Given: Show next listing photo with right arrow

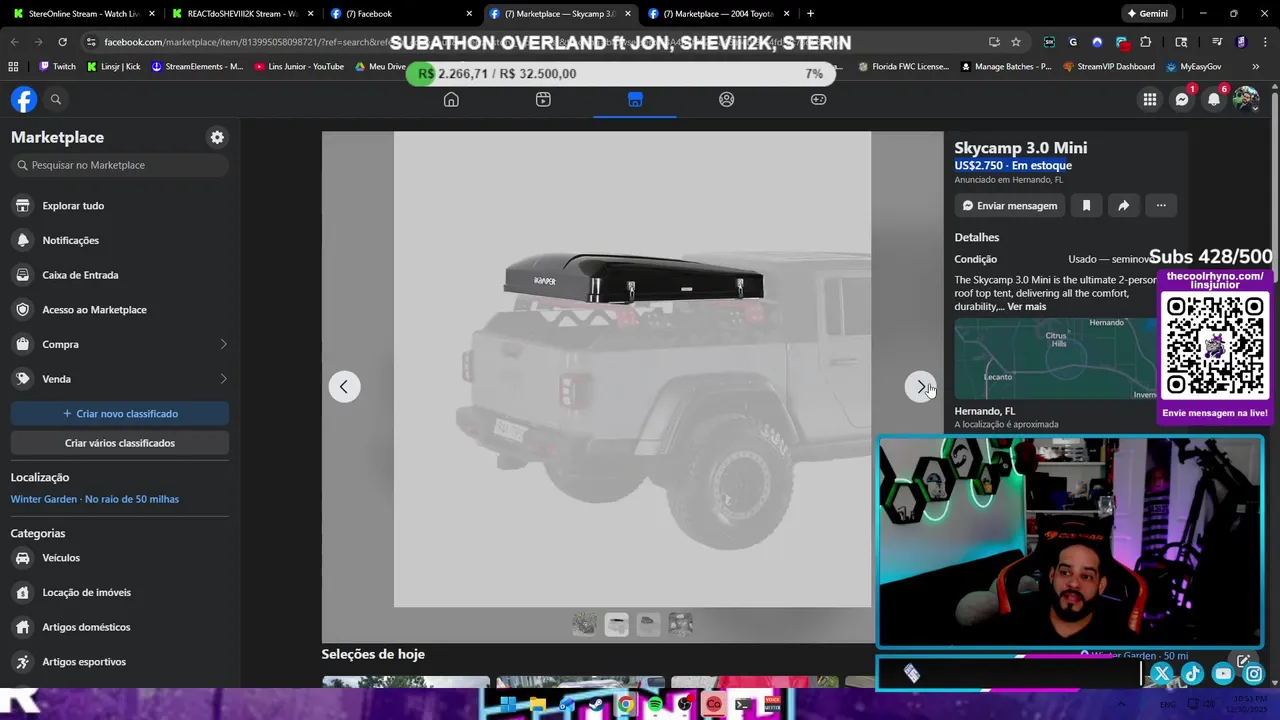Looking at the screenshot, I should 920,386.
